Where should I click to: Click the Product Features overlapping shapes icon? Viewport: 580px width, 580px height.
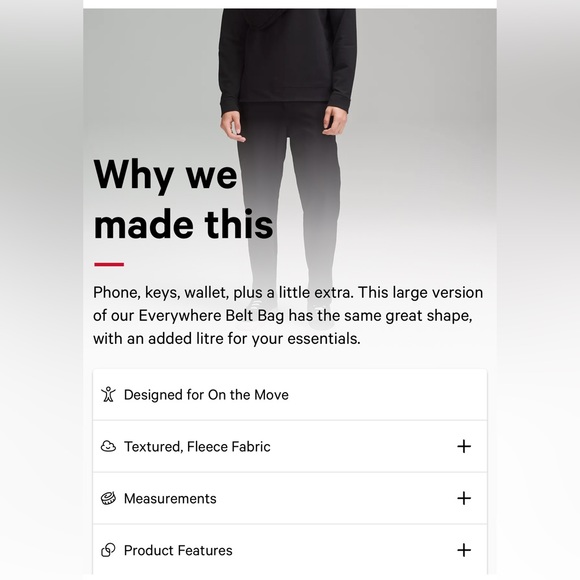pos(108,550)
